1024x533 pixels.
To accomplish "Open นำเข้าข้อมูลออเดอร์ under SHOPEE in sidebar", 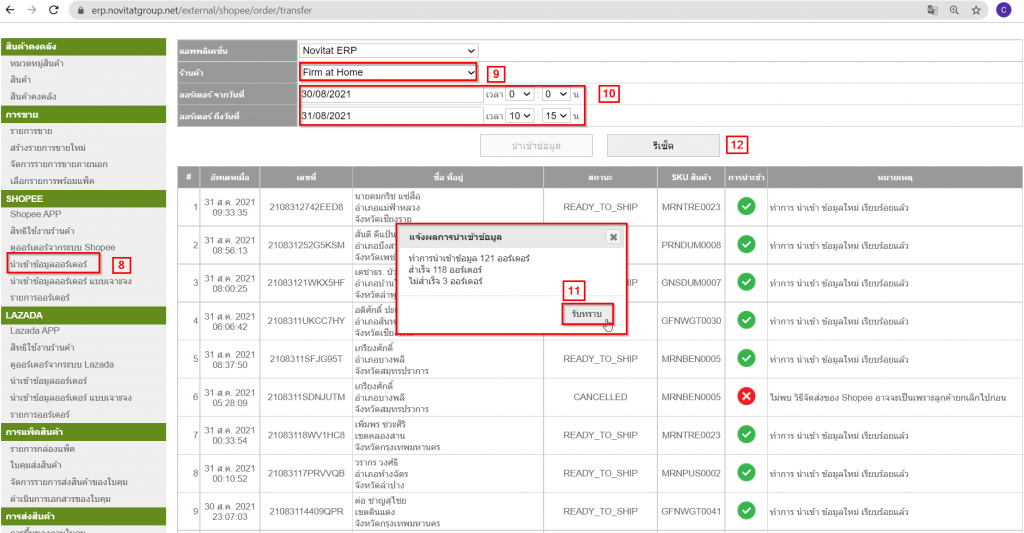I will coord(54,265).
